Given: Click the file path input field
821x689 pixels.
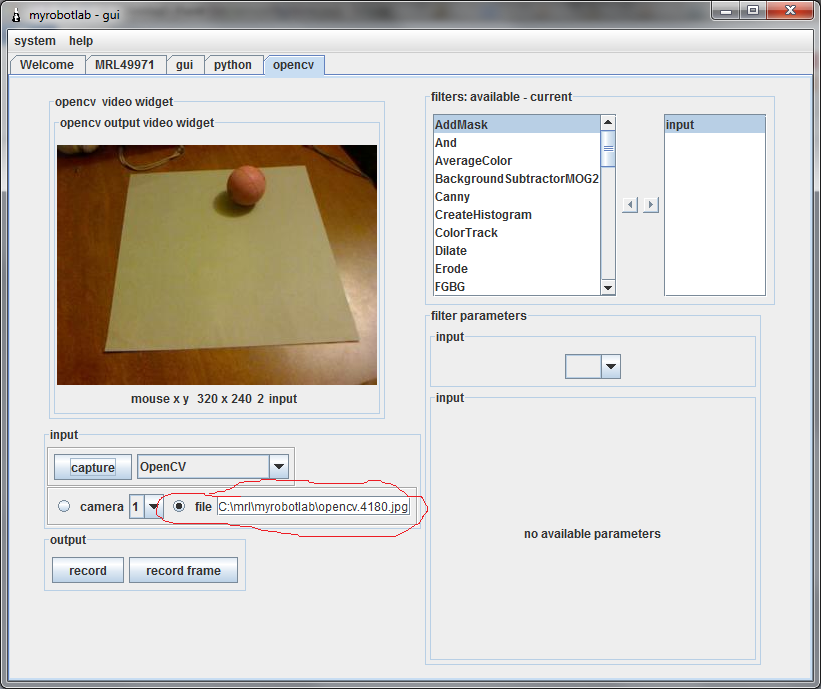Looking at the screenshot, I should tap(314, 507).
